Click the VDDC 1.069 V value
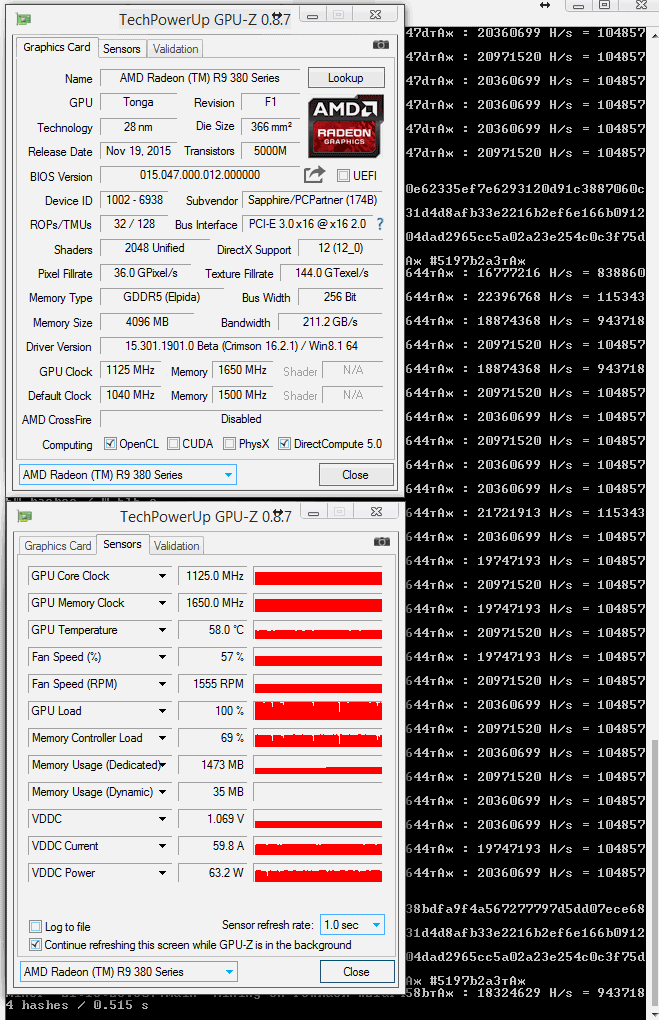 click(x=215, y=819)
